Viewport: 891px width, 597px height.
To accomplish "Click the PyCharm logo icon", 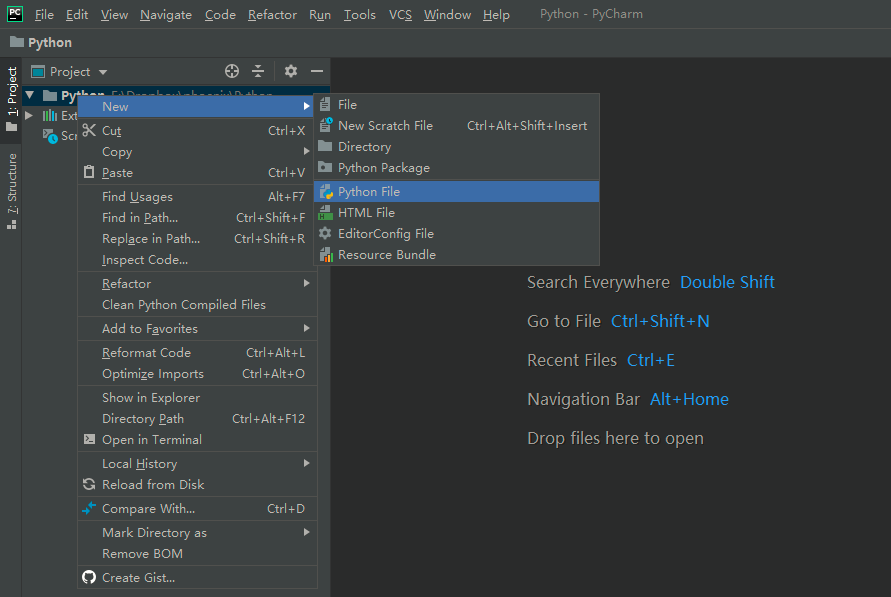I will coord(15,14).
